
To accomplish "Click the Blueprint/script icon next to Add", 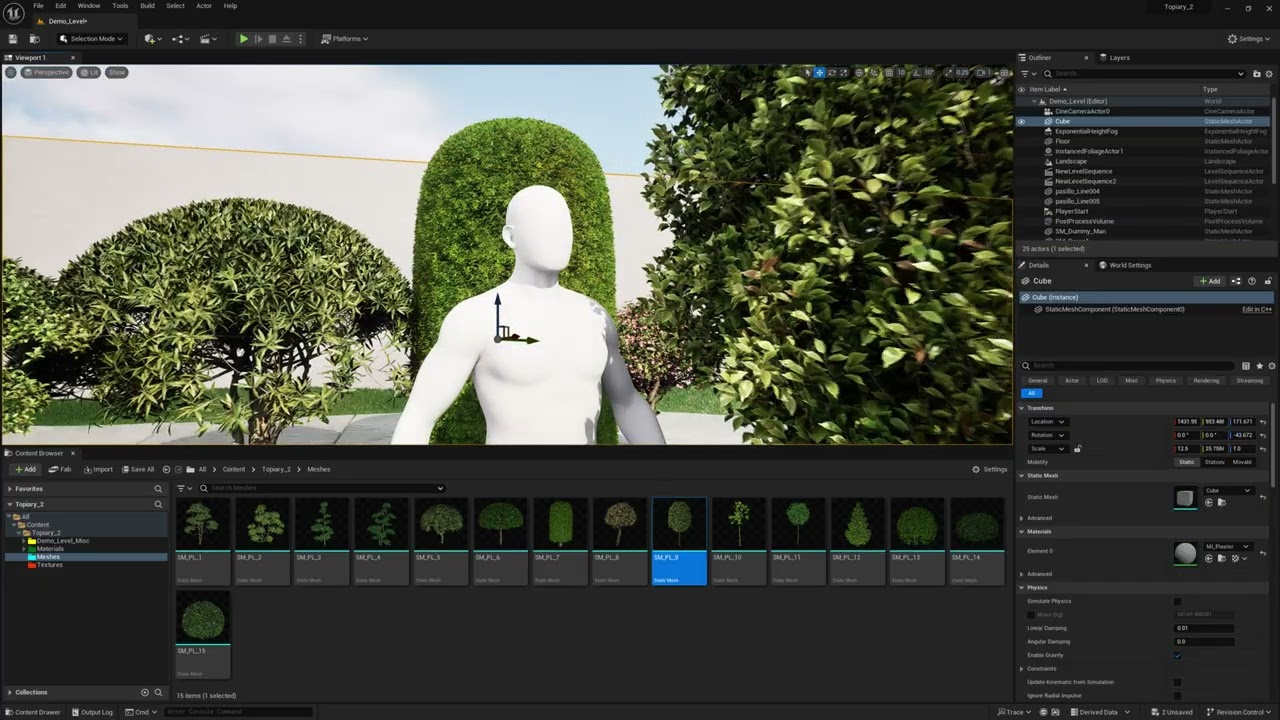I will (1236, 281).
